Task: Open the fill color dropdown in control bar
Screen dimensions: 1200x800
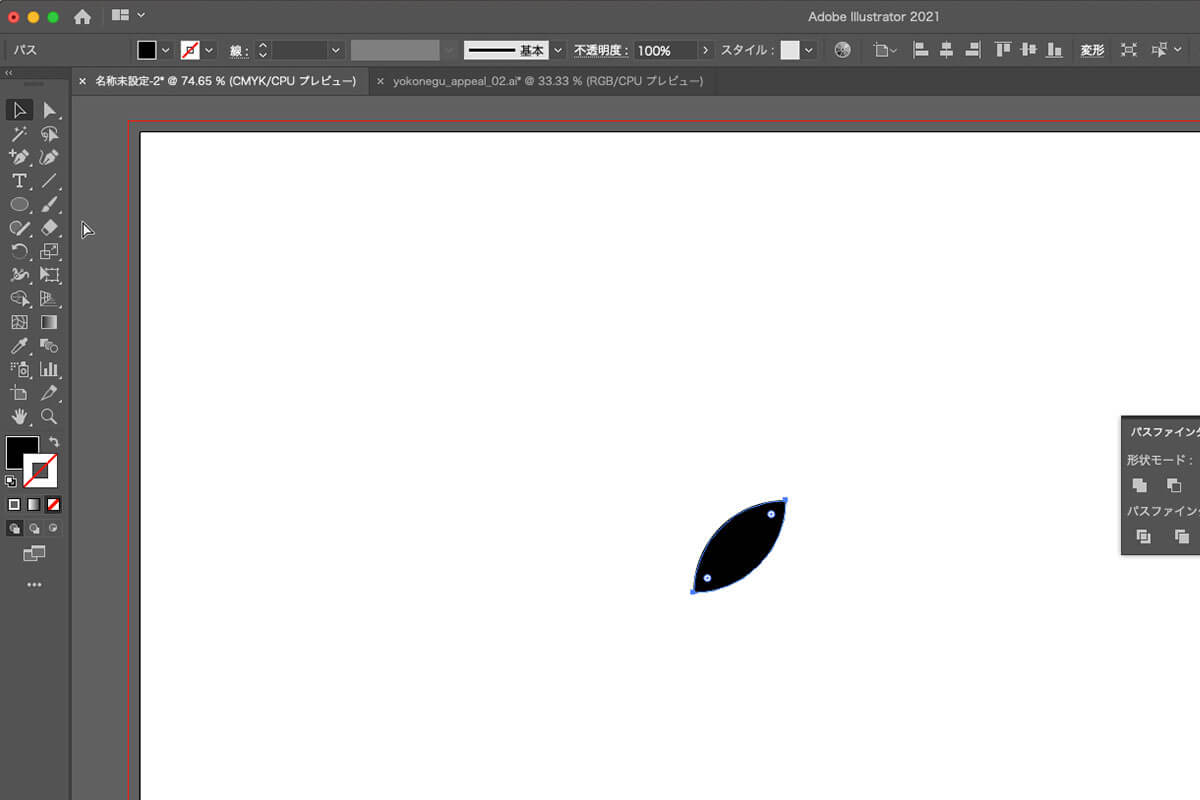Action: pyautogui.click(x=166, y=50)
